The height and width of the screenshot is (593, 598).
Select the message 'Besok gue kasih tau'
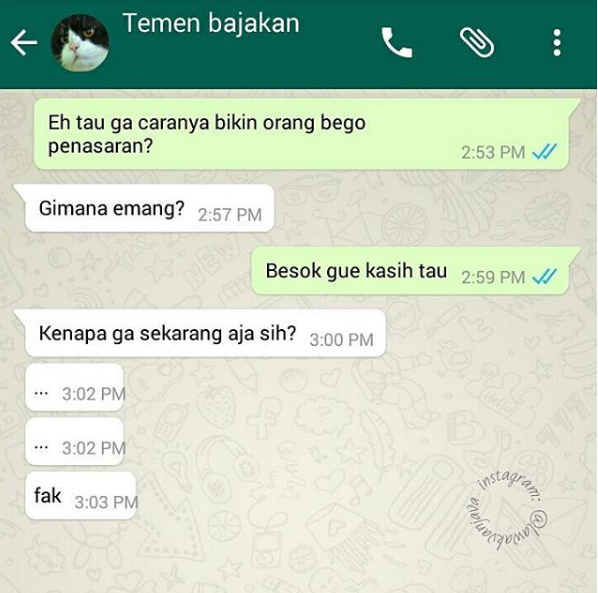pos(410,271)
